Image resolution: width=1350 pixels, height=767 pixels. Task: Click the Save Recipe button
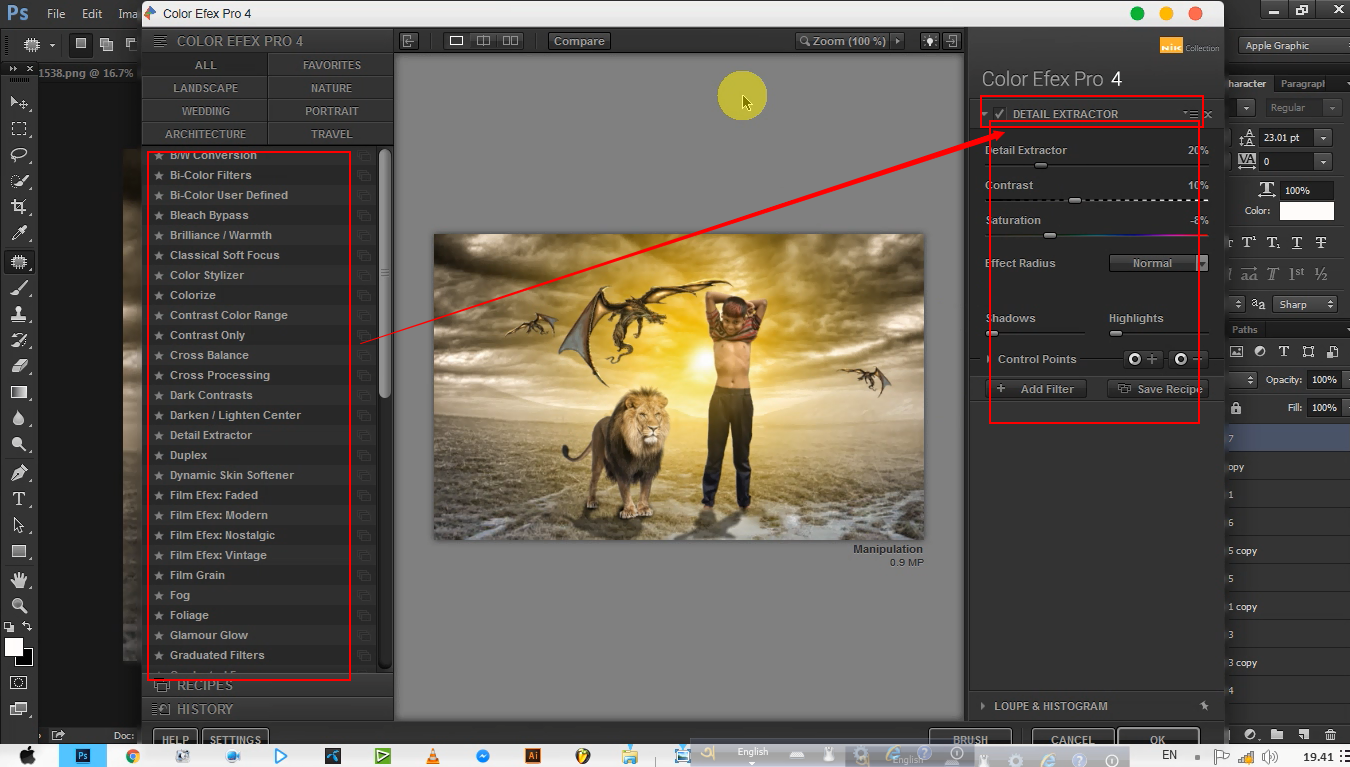[1158, 389]
